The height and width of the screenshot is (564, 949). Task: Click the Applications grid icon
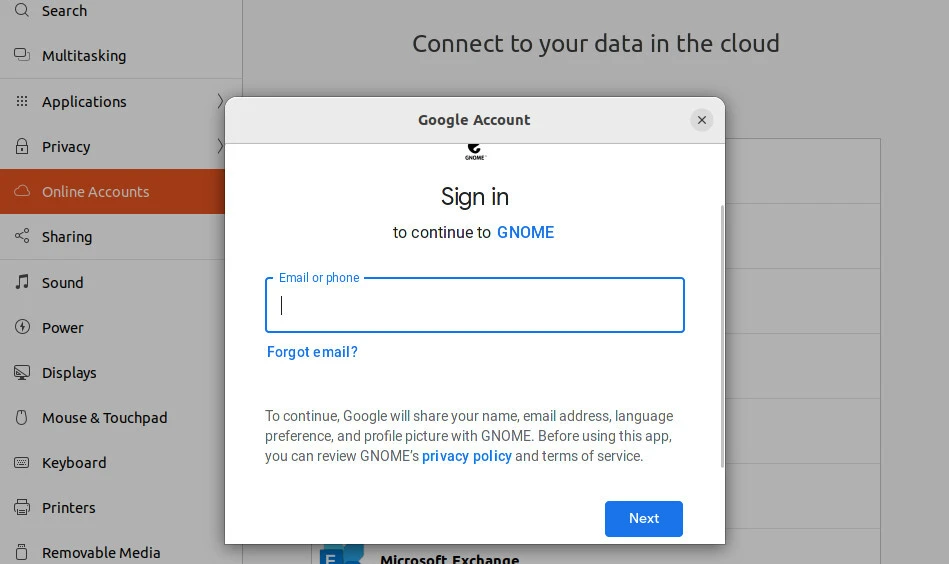pyautogui.click(x=22, y=102)
